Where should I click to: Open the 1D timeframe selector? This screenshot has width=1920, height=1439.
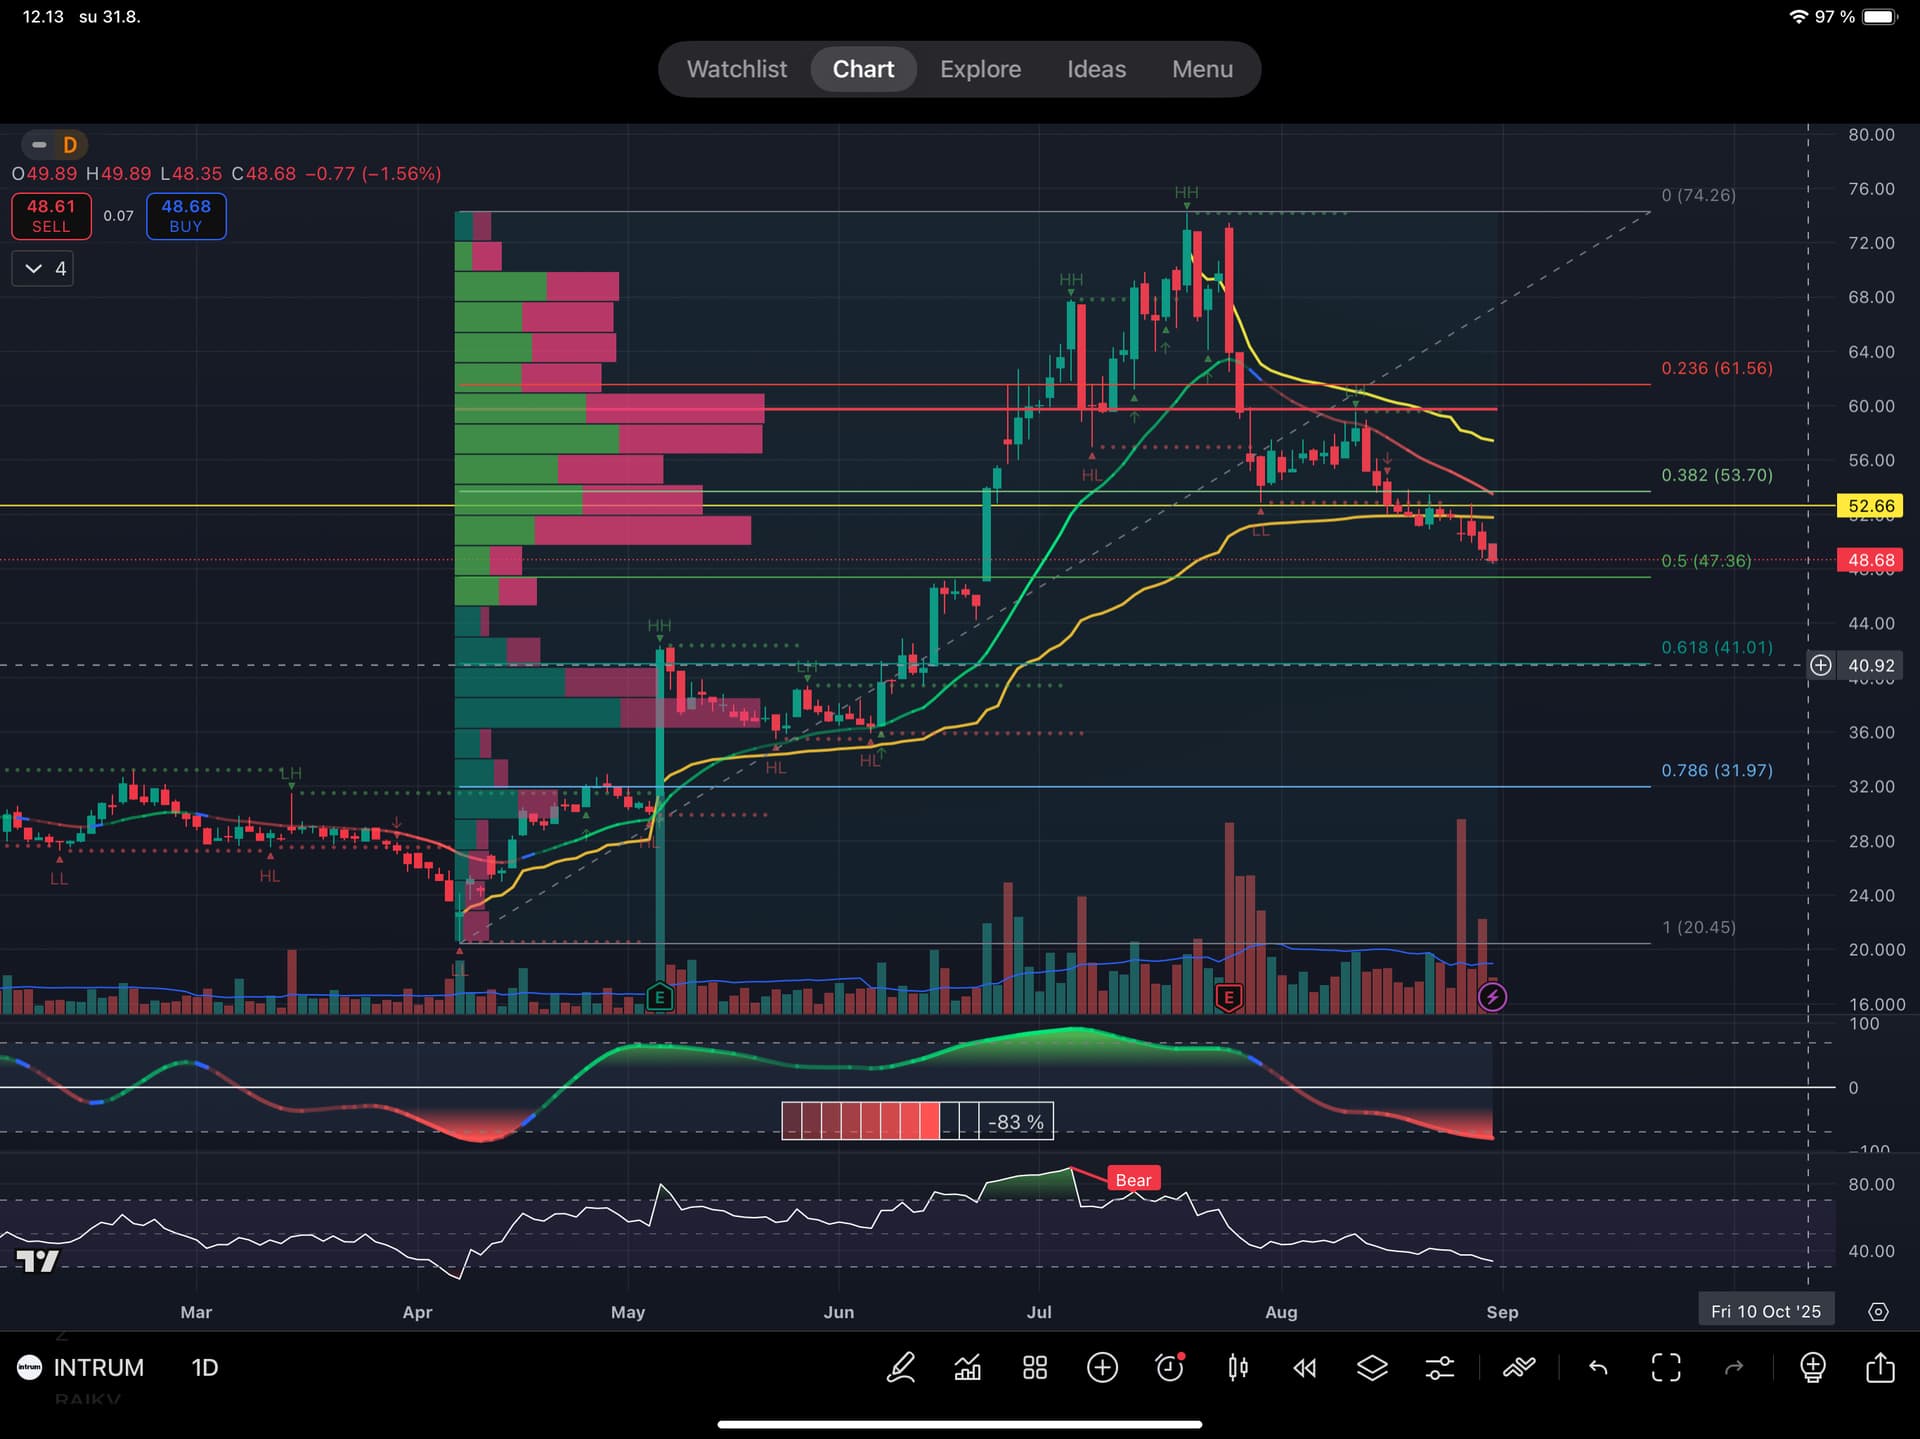tap(204, 1367)
